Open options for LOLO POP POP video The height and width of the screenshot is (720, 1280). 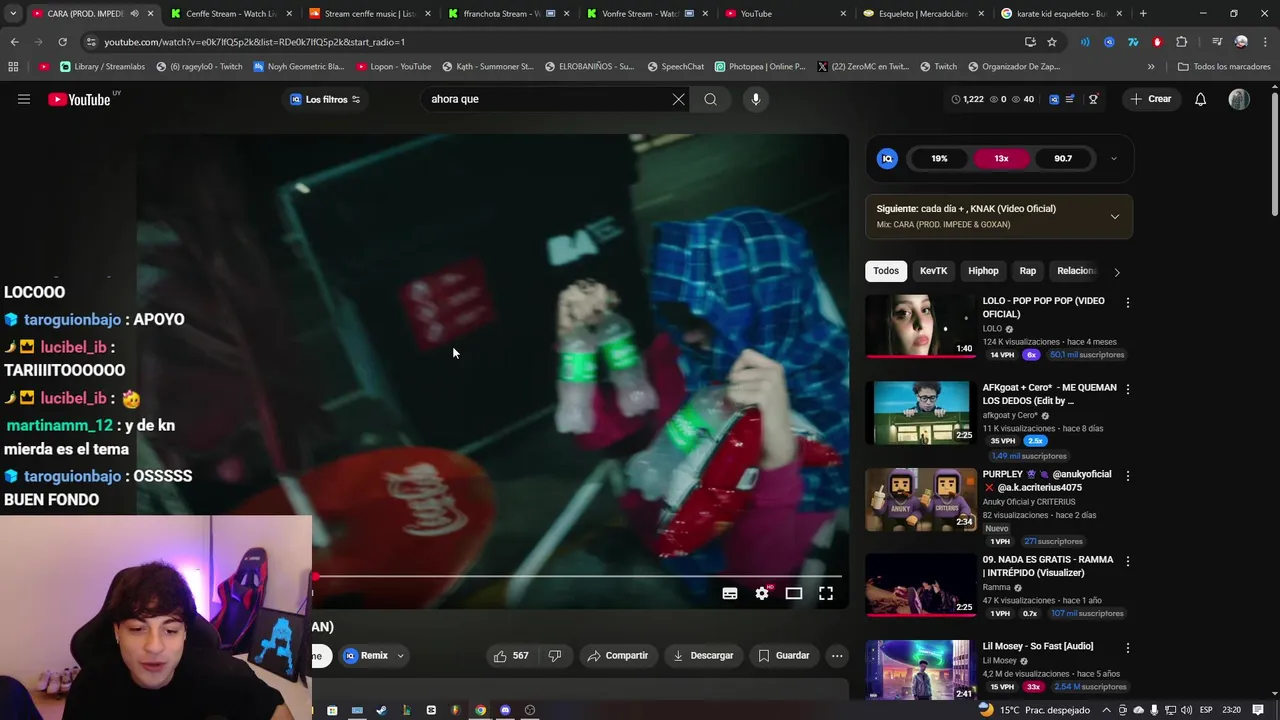[1128, 302]
